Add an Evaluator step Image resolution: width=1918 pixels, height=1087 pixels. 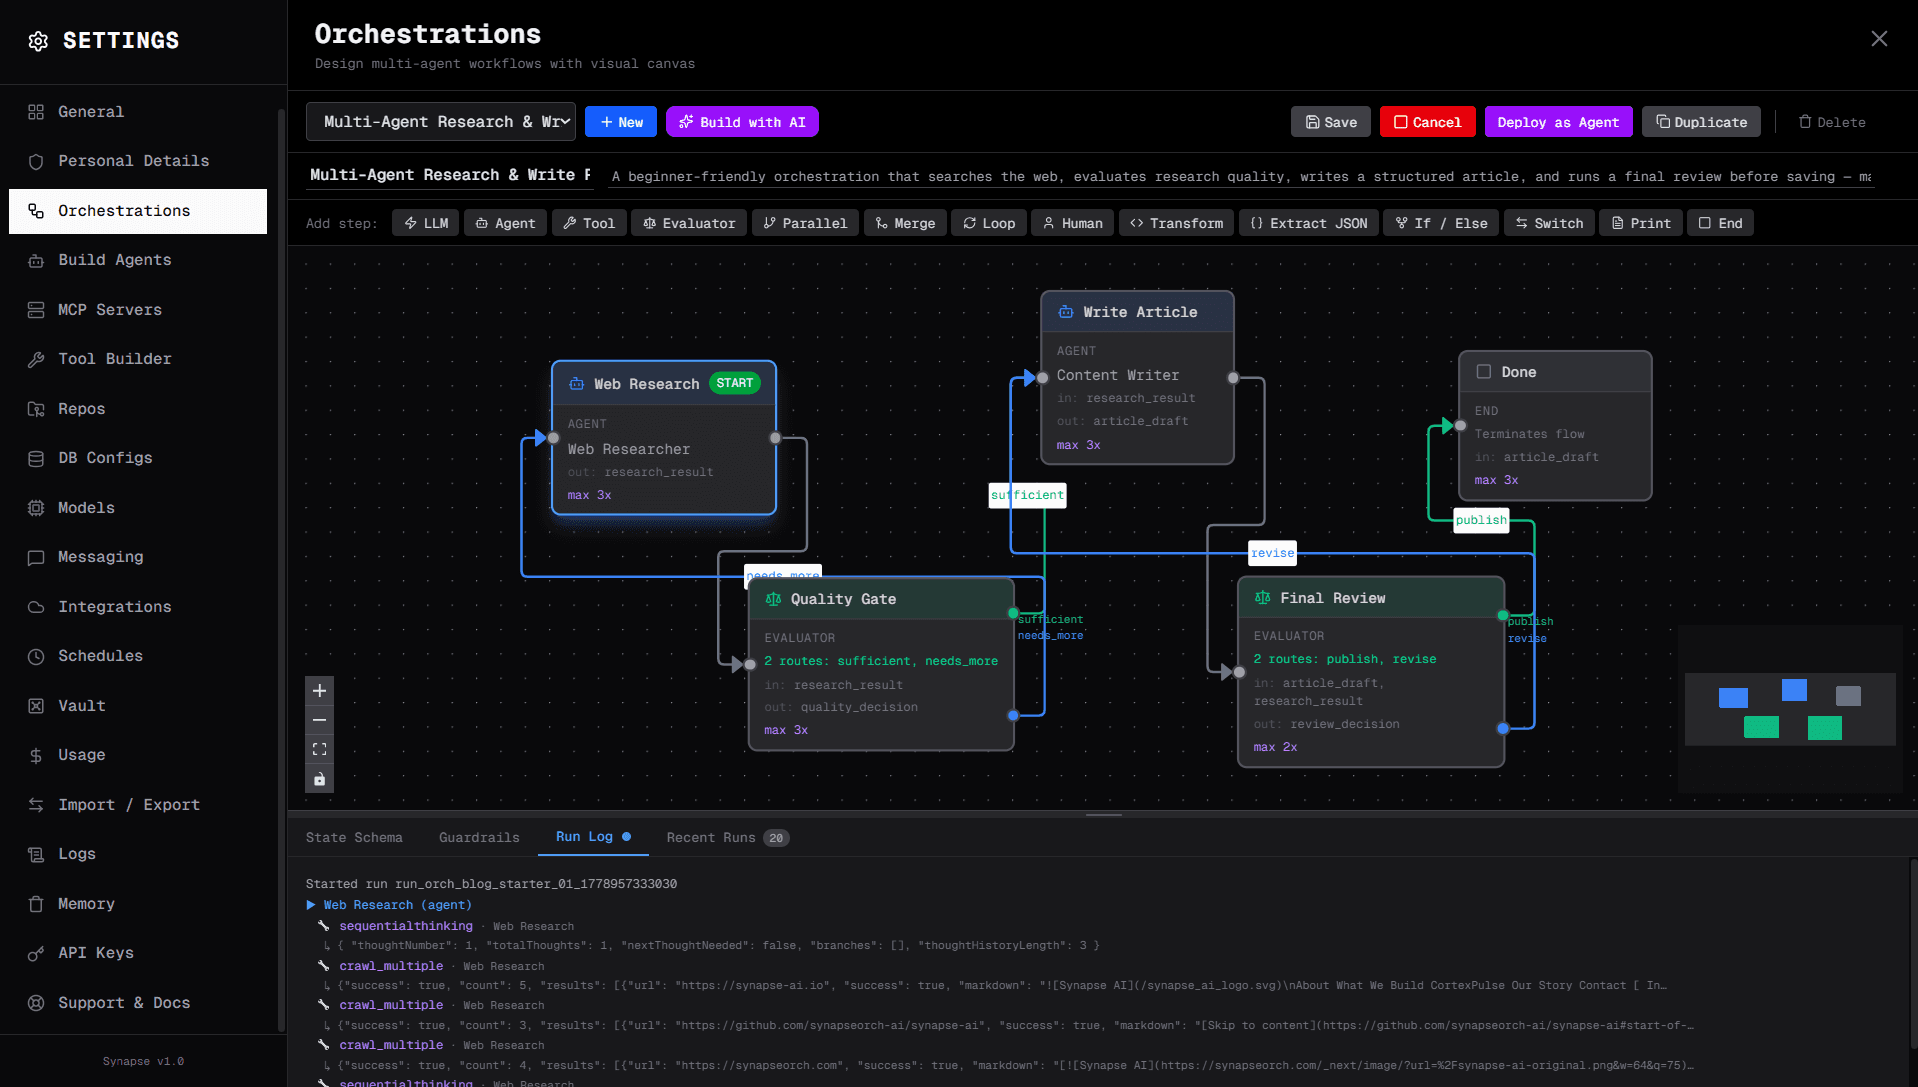point(689,223)
